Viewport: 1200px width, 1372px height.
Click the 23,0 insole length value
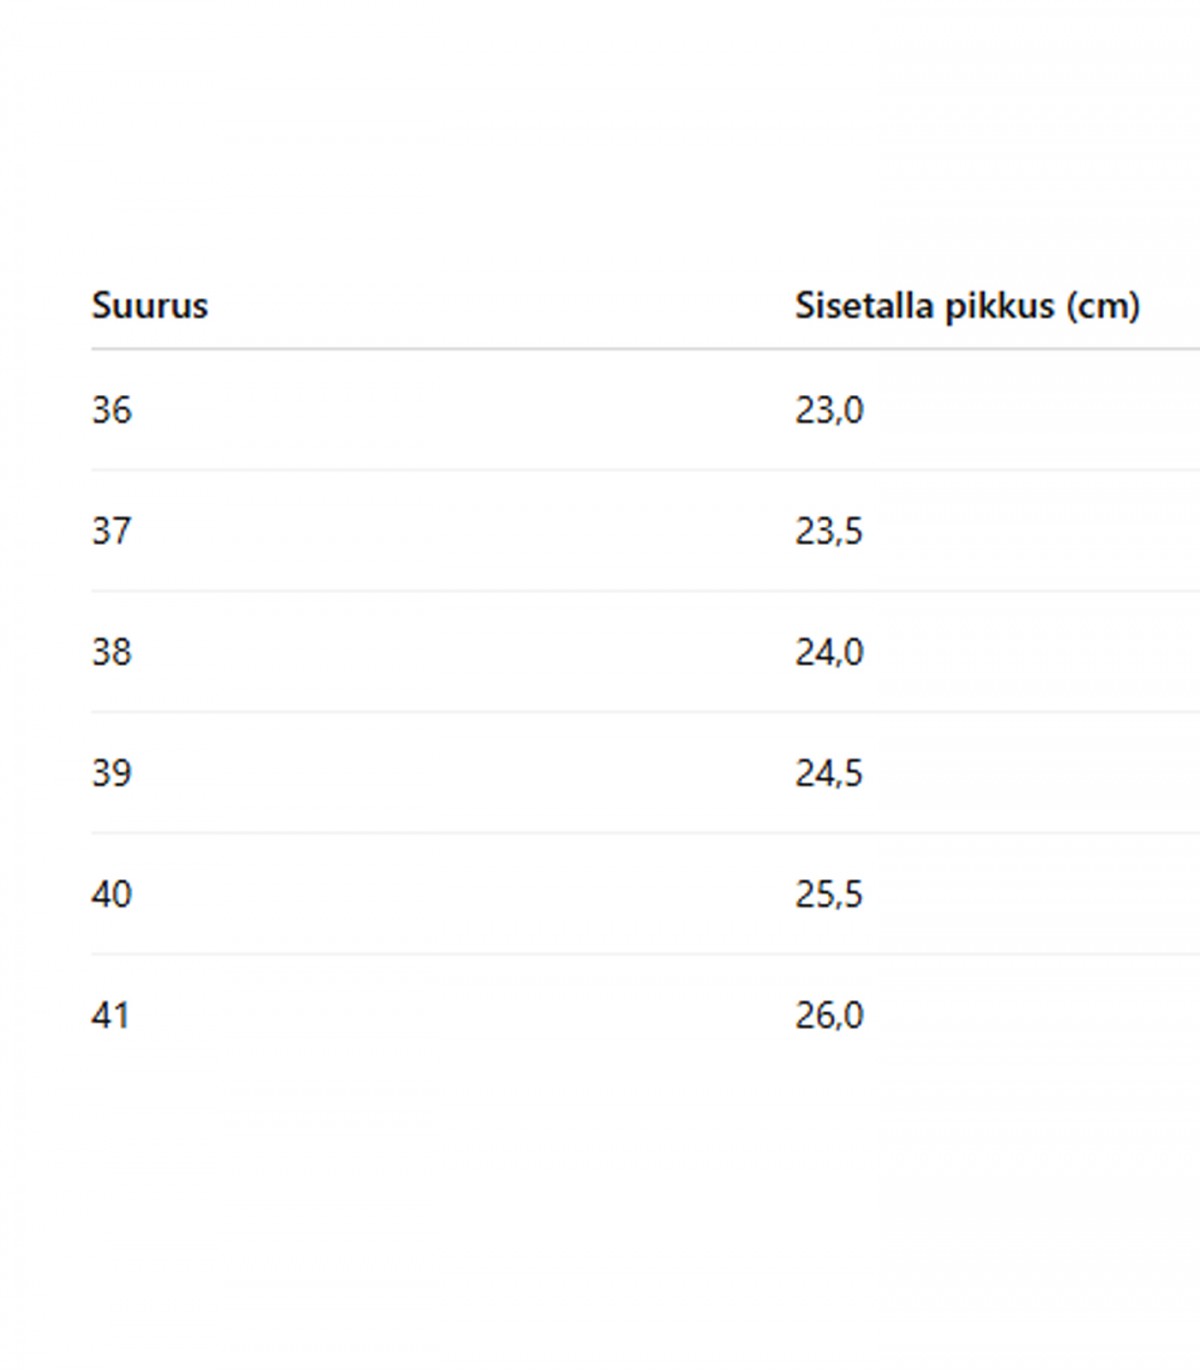[829, 410]
